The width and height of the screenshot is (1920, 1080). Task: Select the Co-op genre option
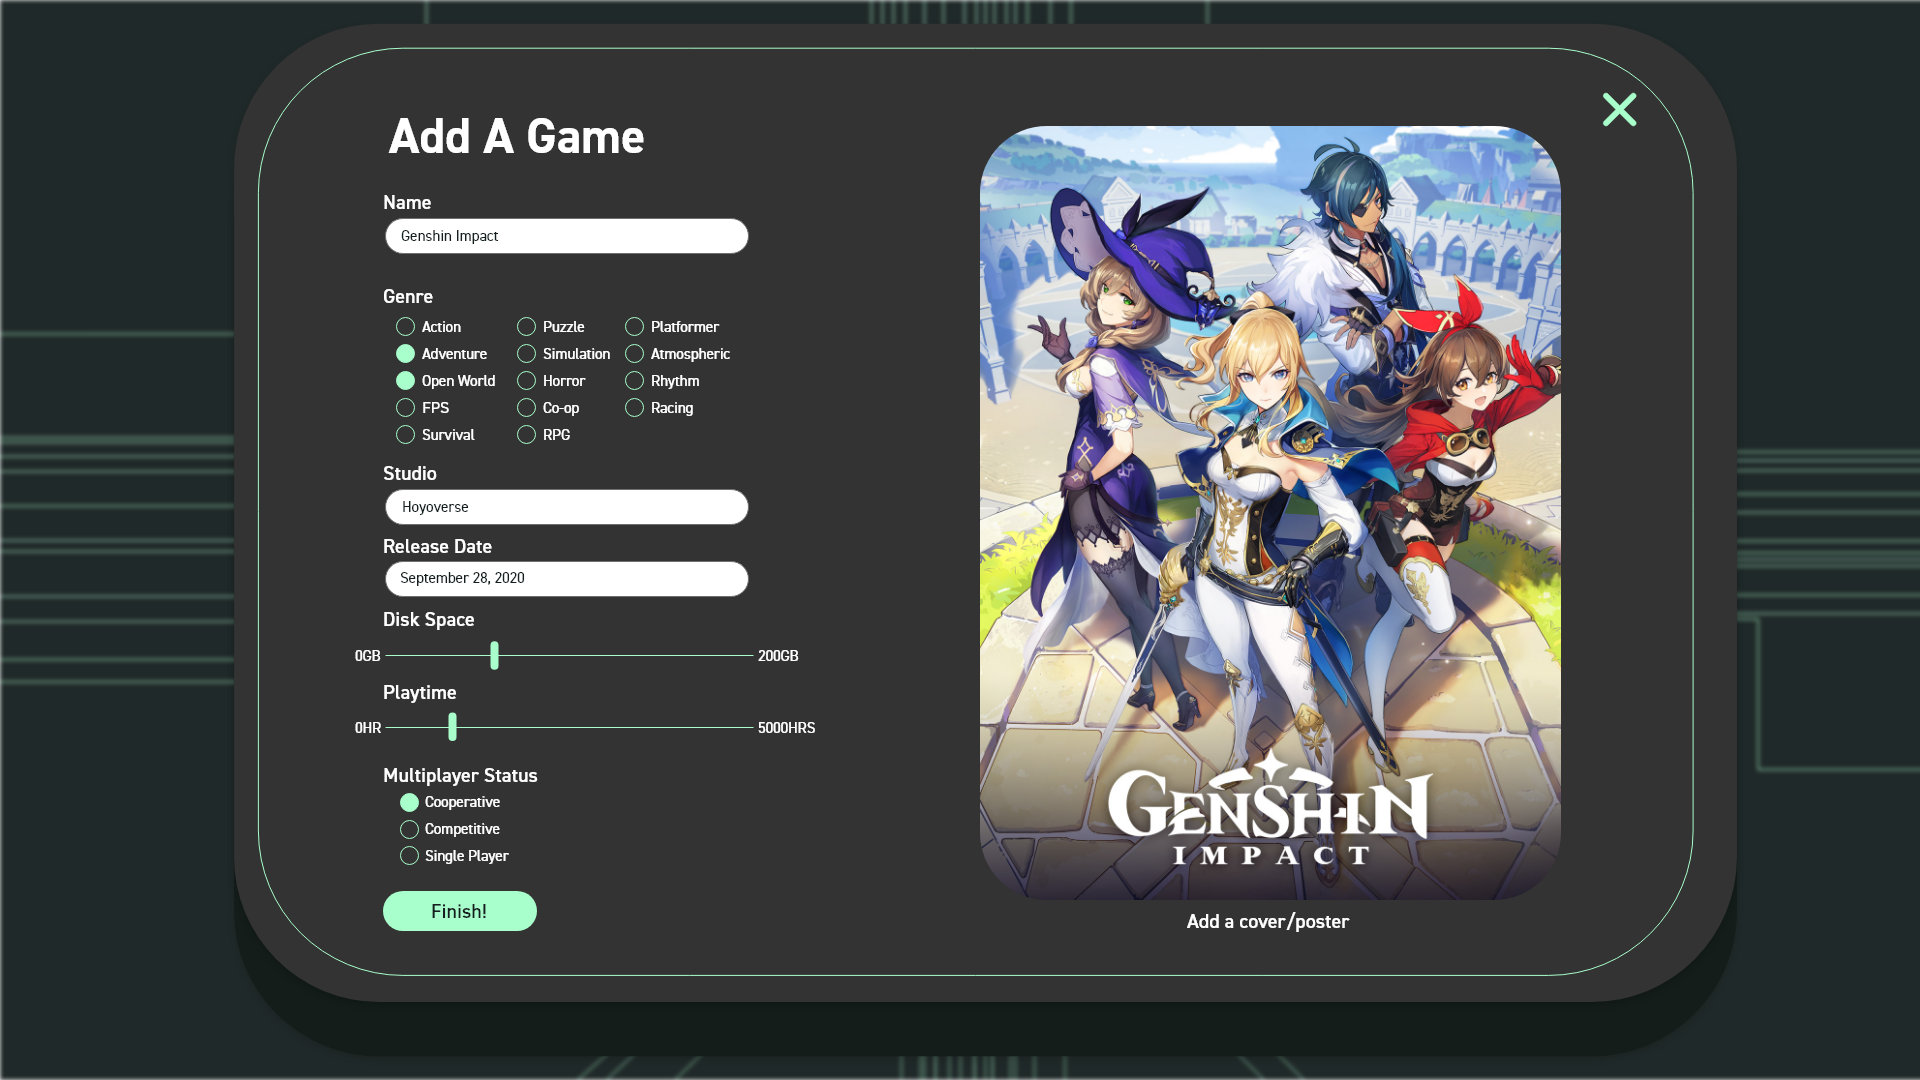(x=526, y=408)
